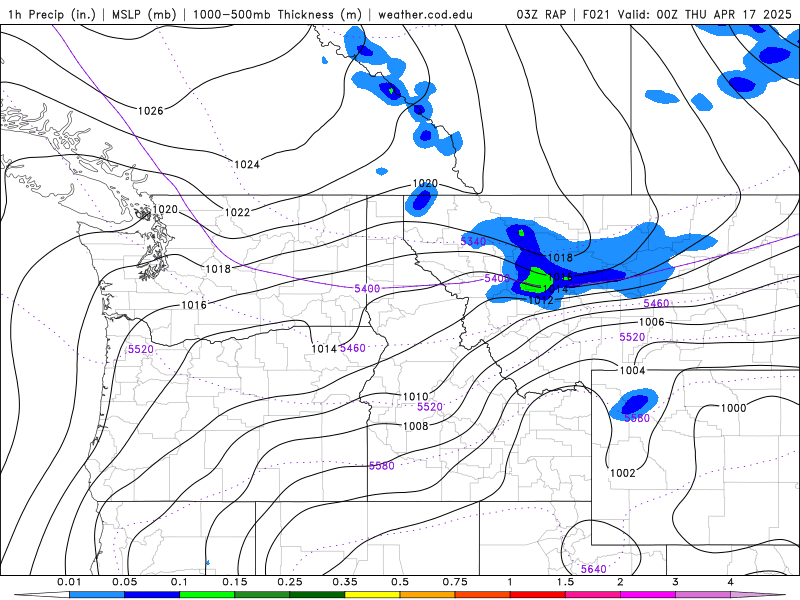
Task: Click the purple 5640 thickness label
Action: point(594,569)
